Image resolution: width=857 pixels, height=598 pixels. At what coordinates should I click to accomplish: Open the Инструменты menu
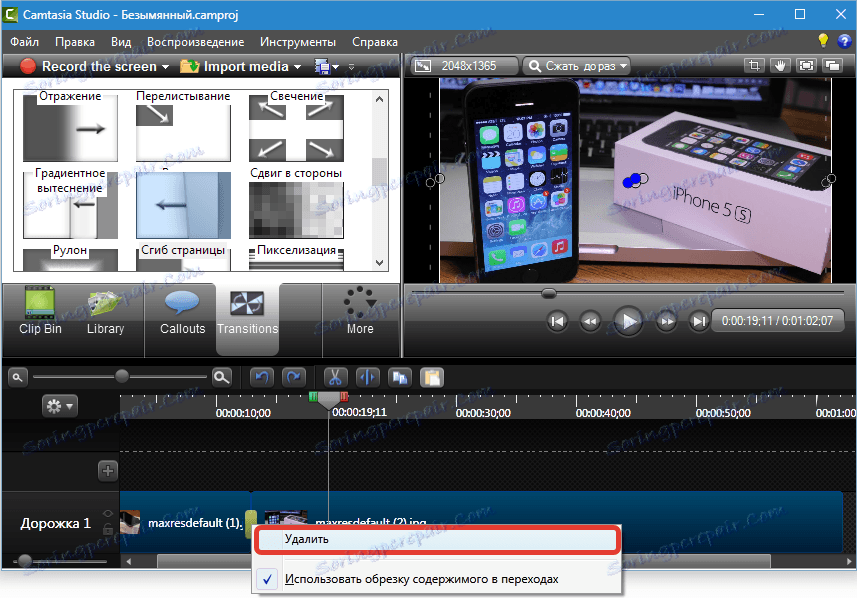298,42
